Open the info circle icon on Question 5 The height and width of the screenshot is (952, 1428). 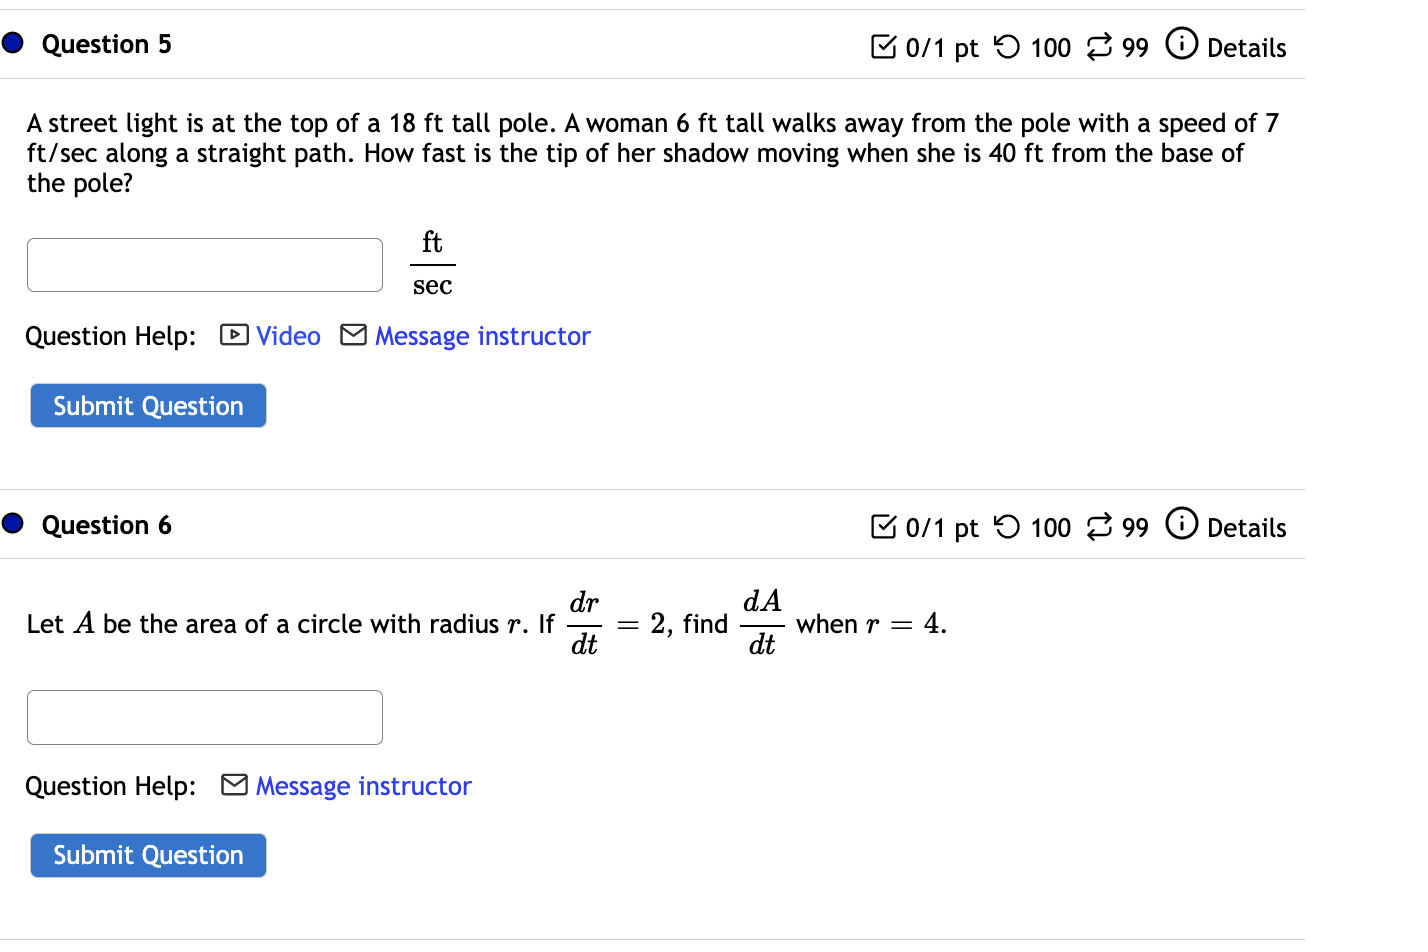click(x=1181, y=44)
